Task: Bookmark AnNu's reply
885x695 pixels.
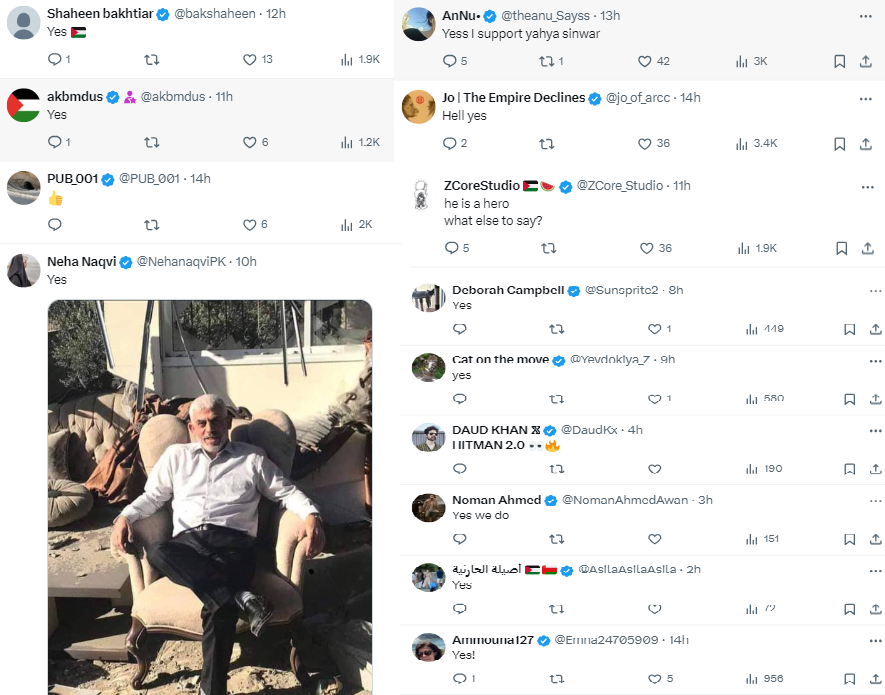Action: coord(840,61)
